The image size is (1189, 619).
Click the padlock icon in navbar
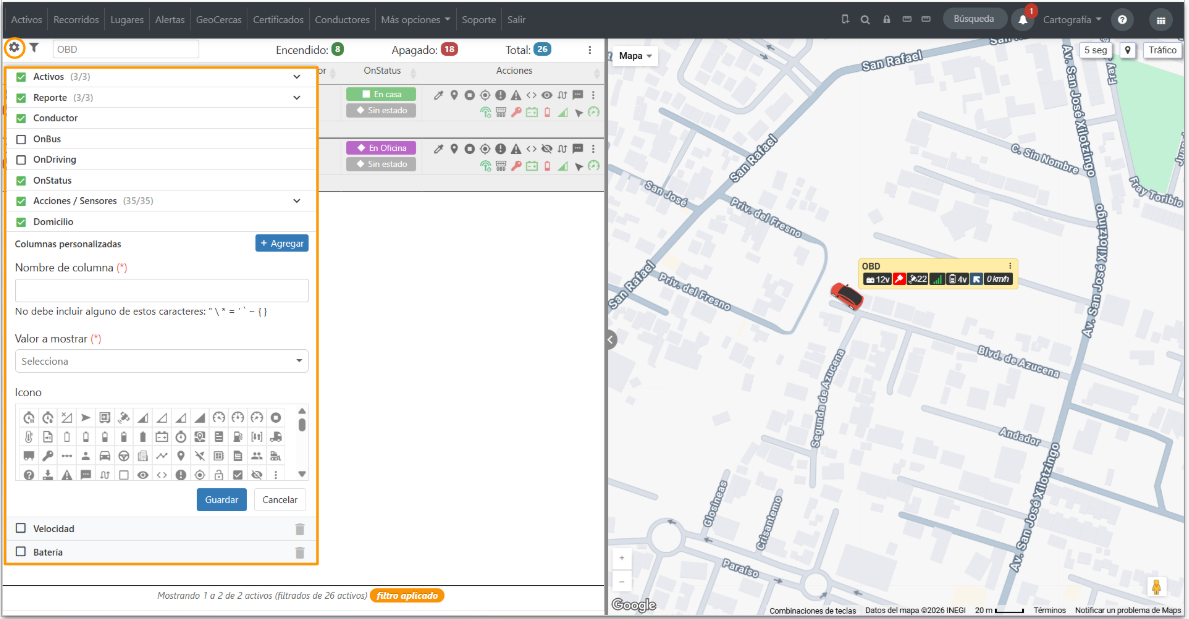point(886,20)
